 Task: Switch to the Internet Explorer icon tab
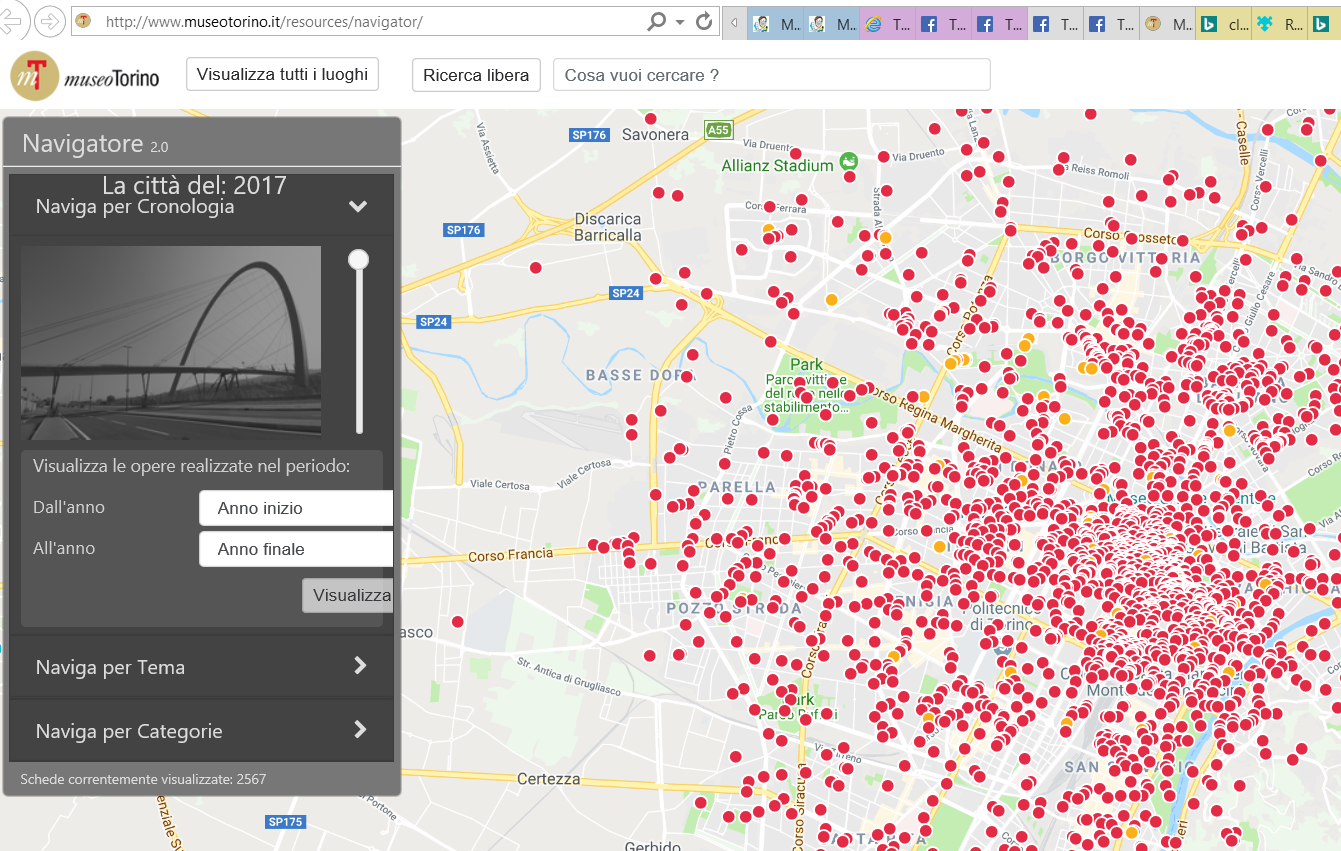(x=888, y=24)
